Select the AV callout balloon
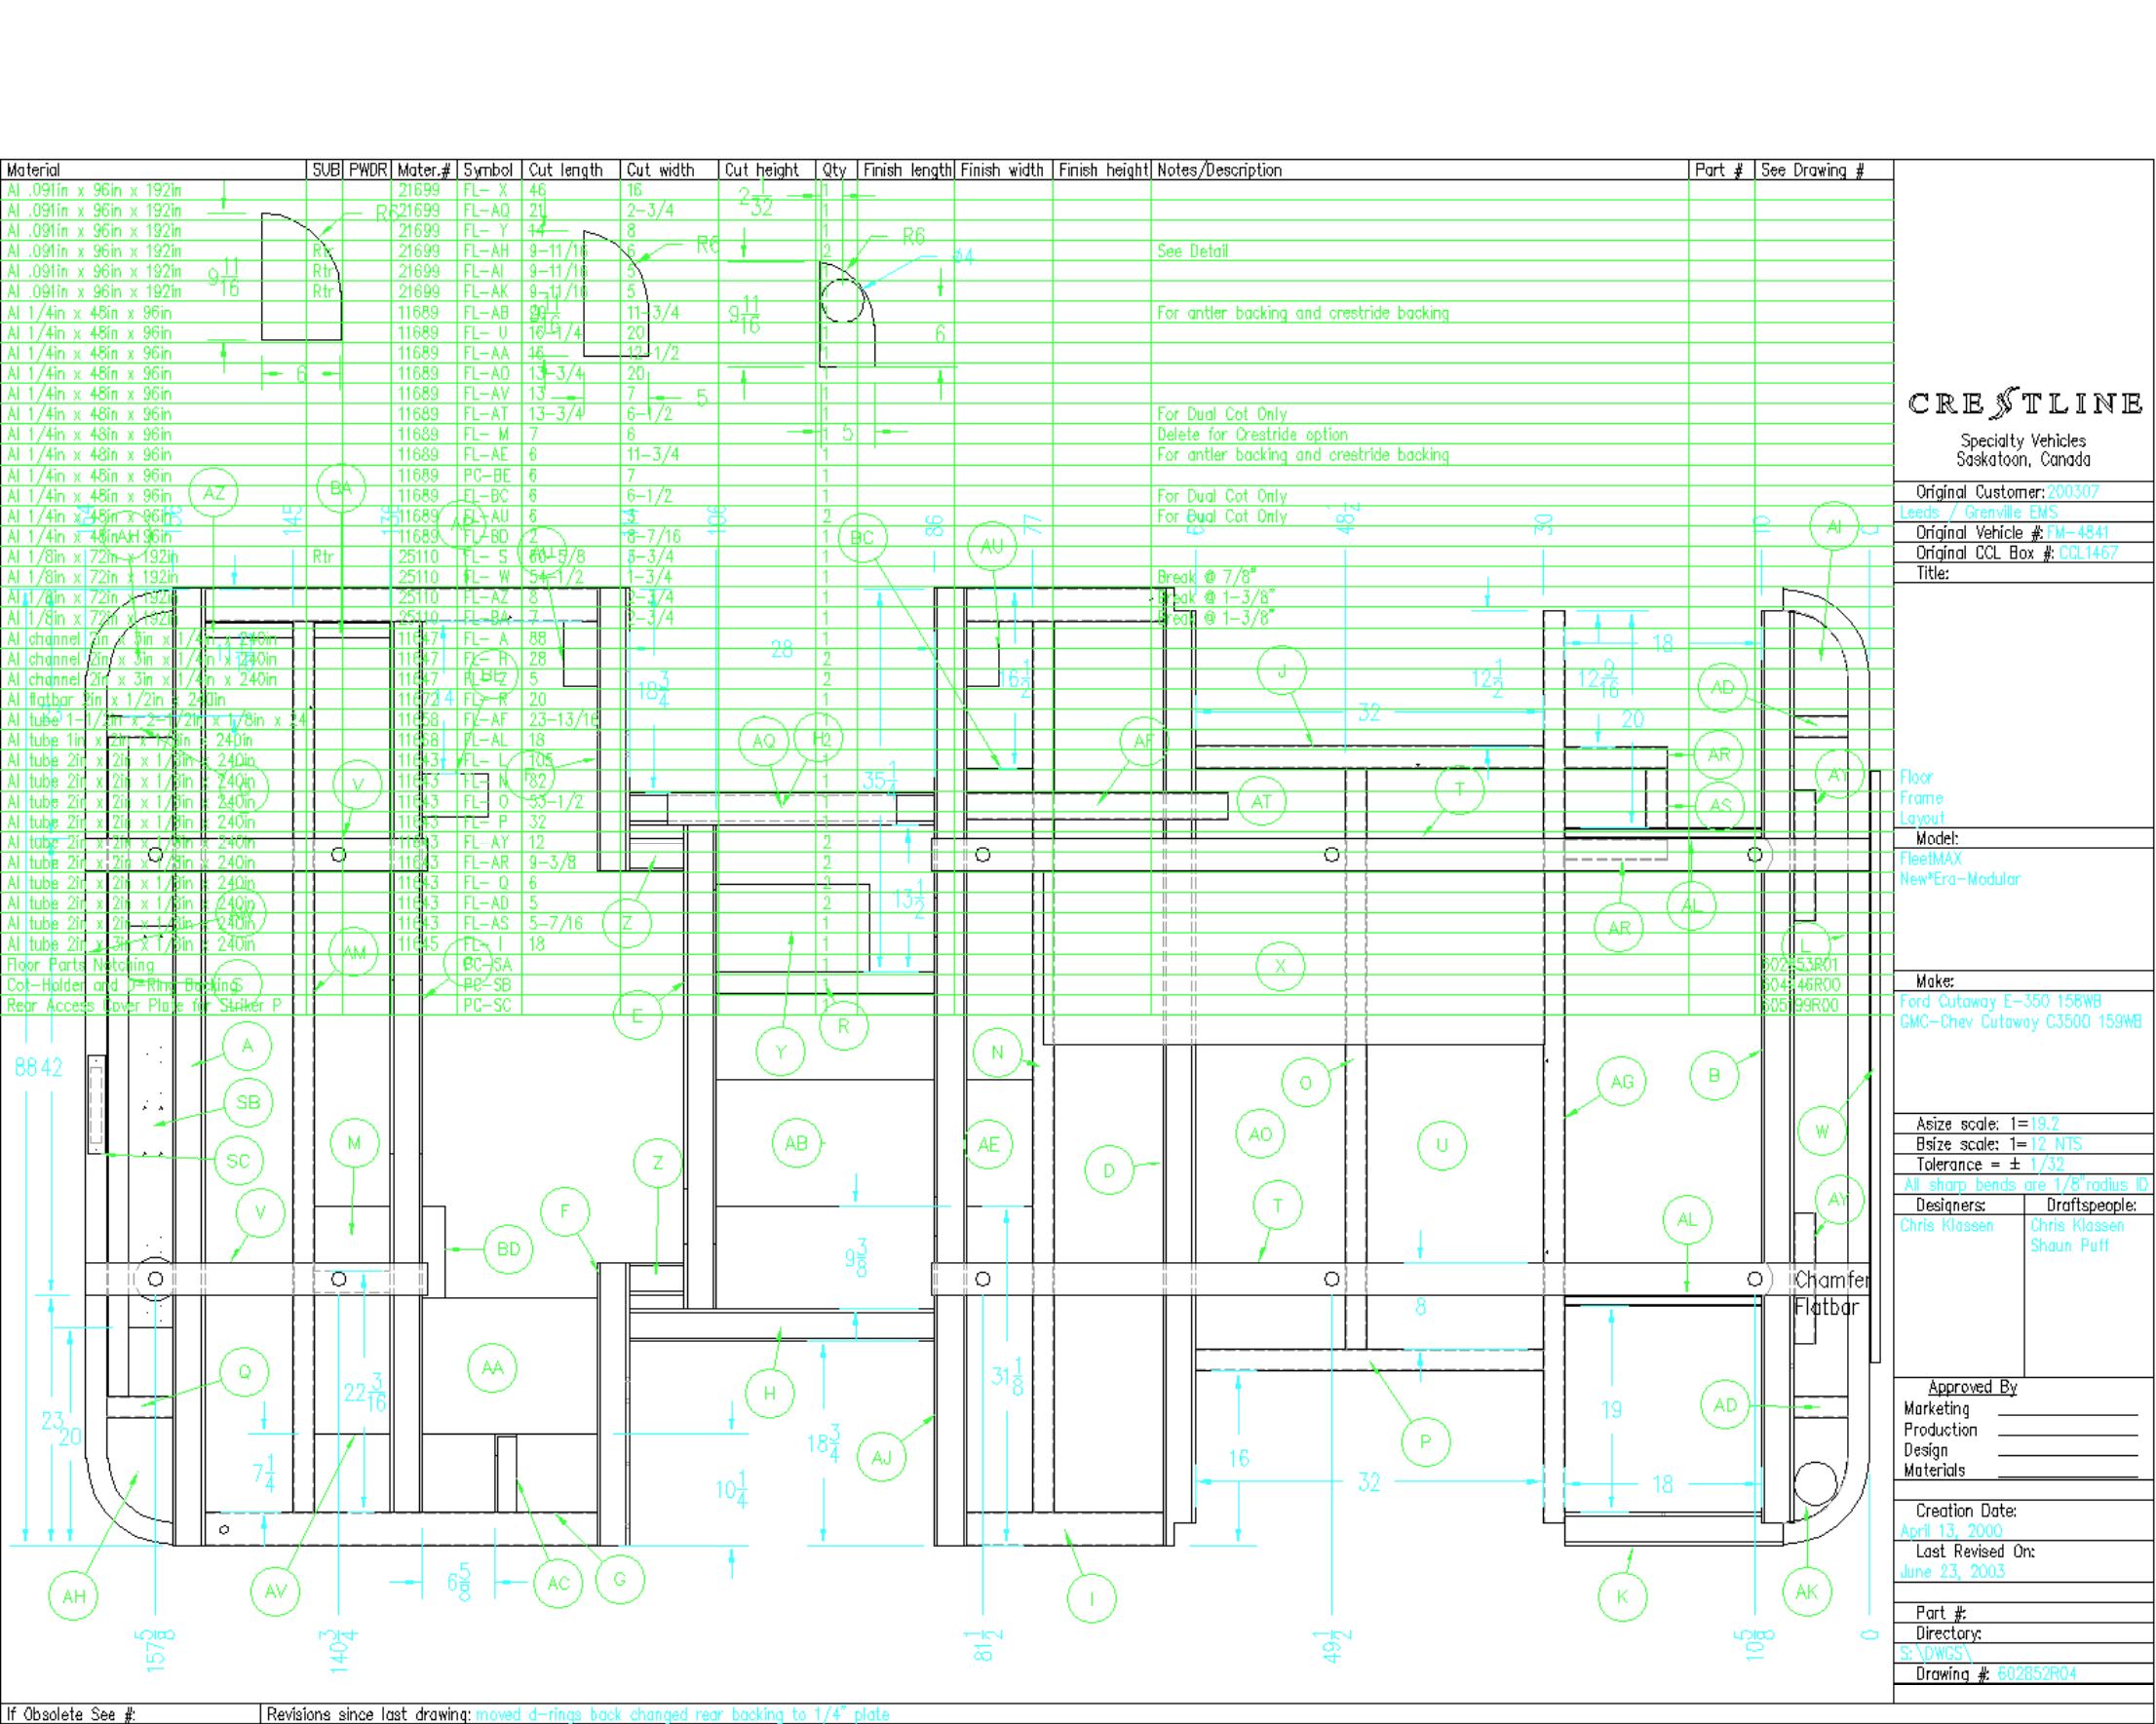The image size is (2156, 1724). [276, 1591]
